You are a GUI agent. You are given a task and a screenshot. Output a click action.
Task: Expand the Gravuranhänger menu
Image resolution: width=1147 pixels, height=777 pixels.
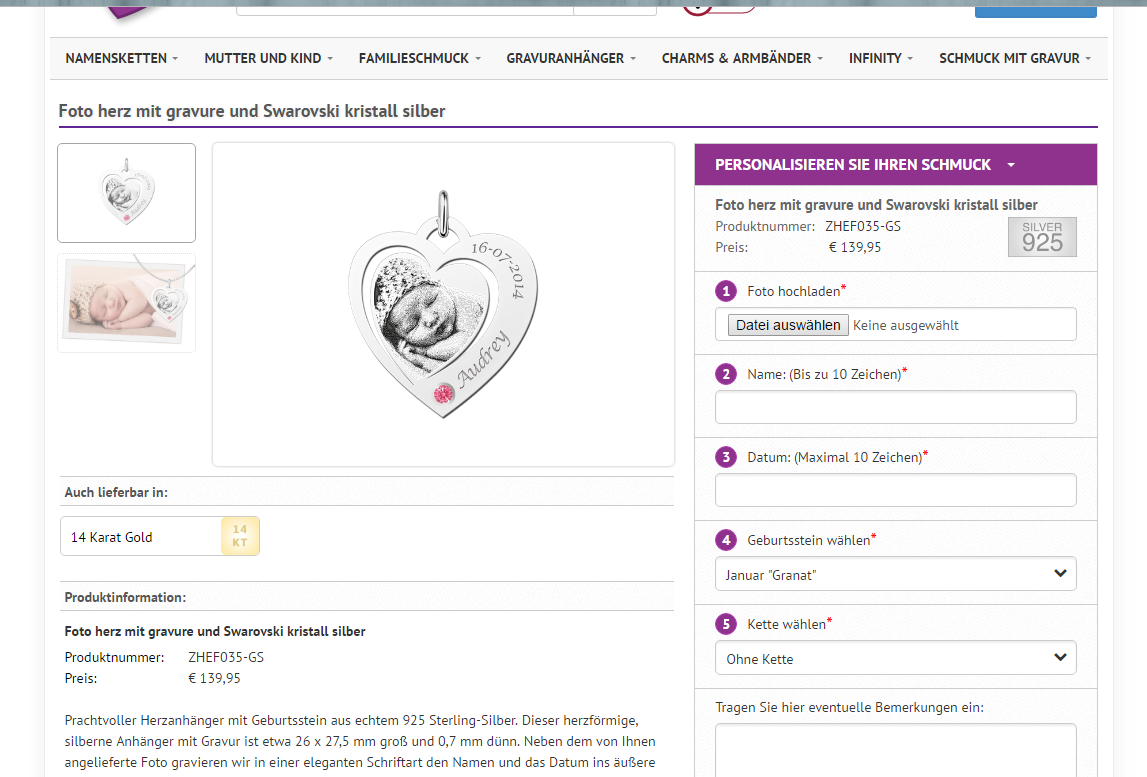coord(571,58)
